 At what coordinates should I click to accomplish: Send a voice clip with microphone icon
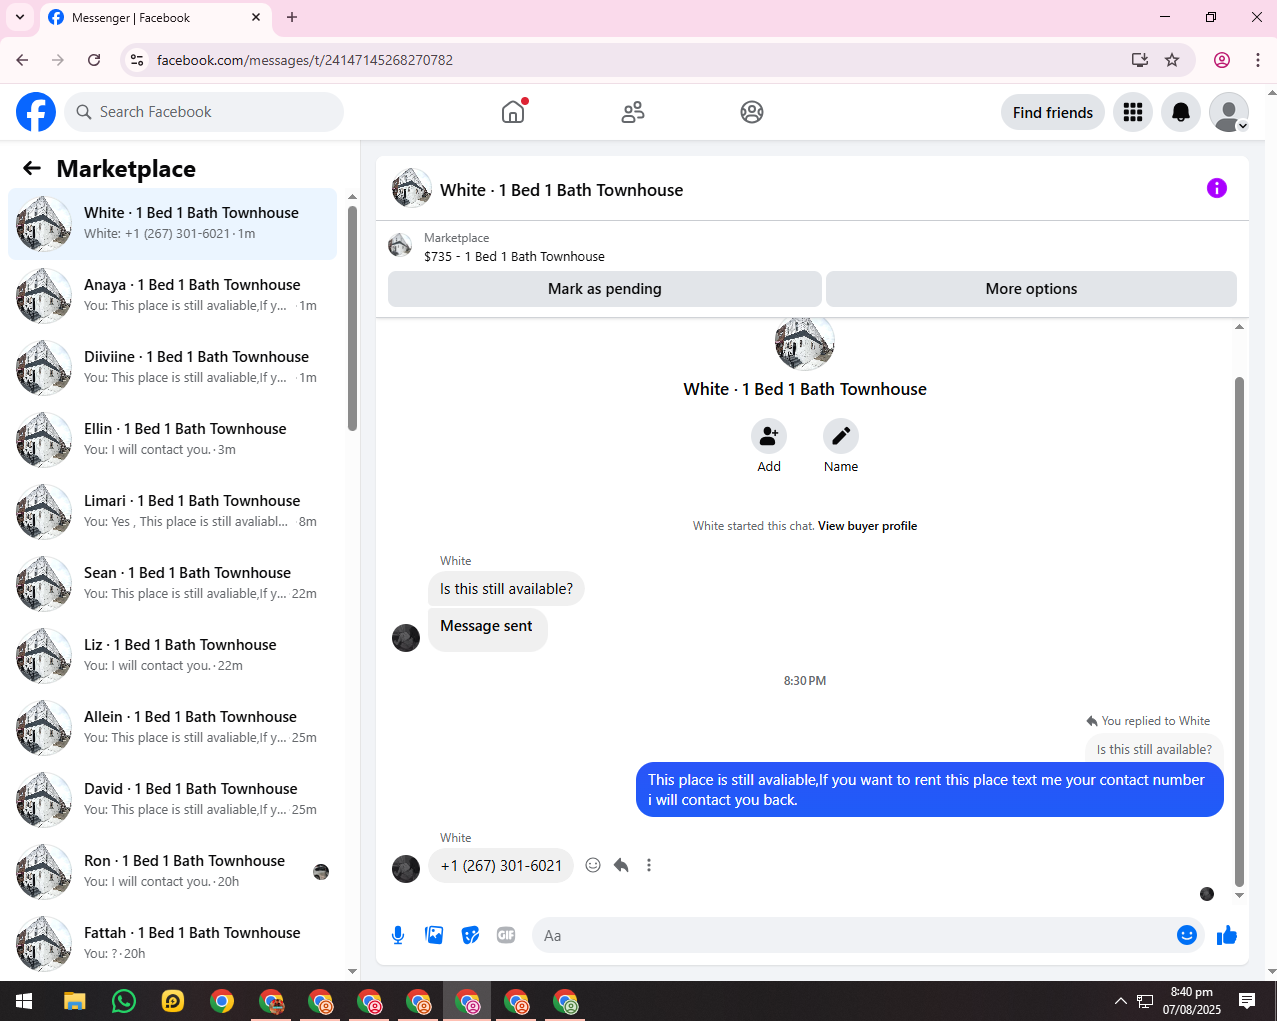click(x=398, y=935)
